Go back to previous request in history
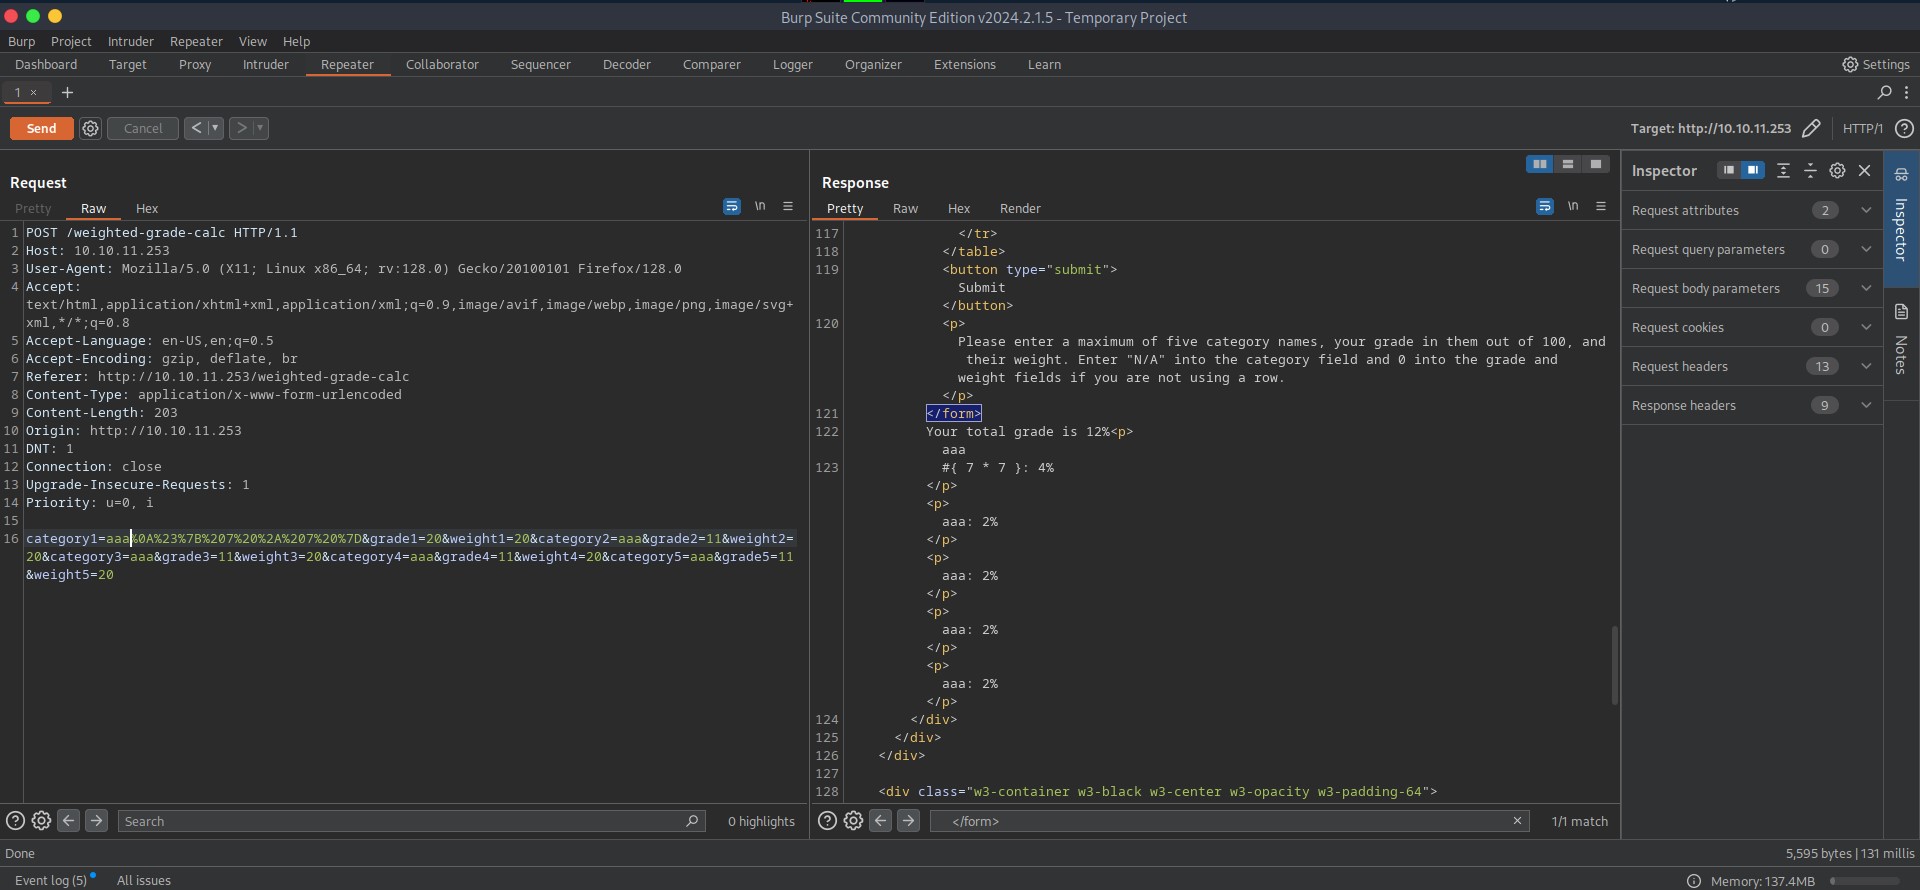The image size is (1920, 890). tap(196, 128)
